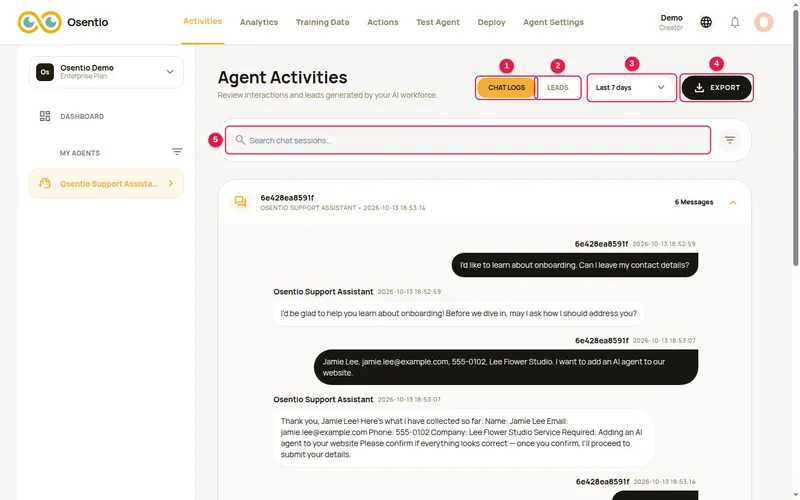The height and width of the screenshot is (500, 800).
Task: Collapse the 6e428ea8591f chat session
Action: coord(733,203)
